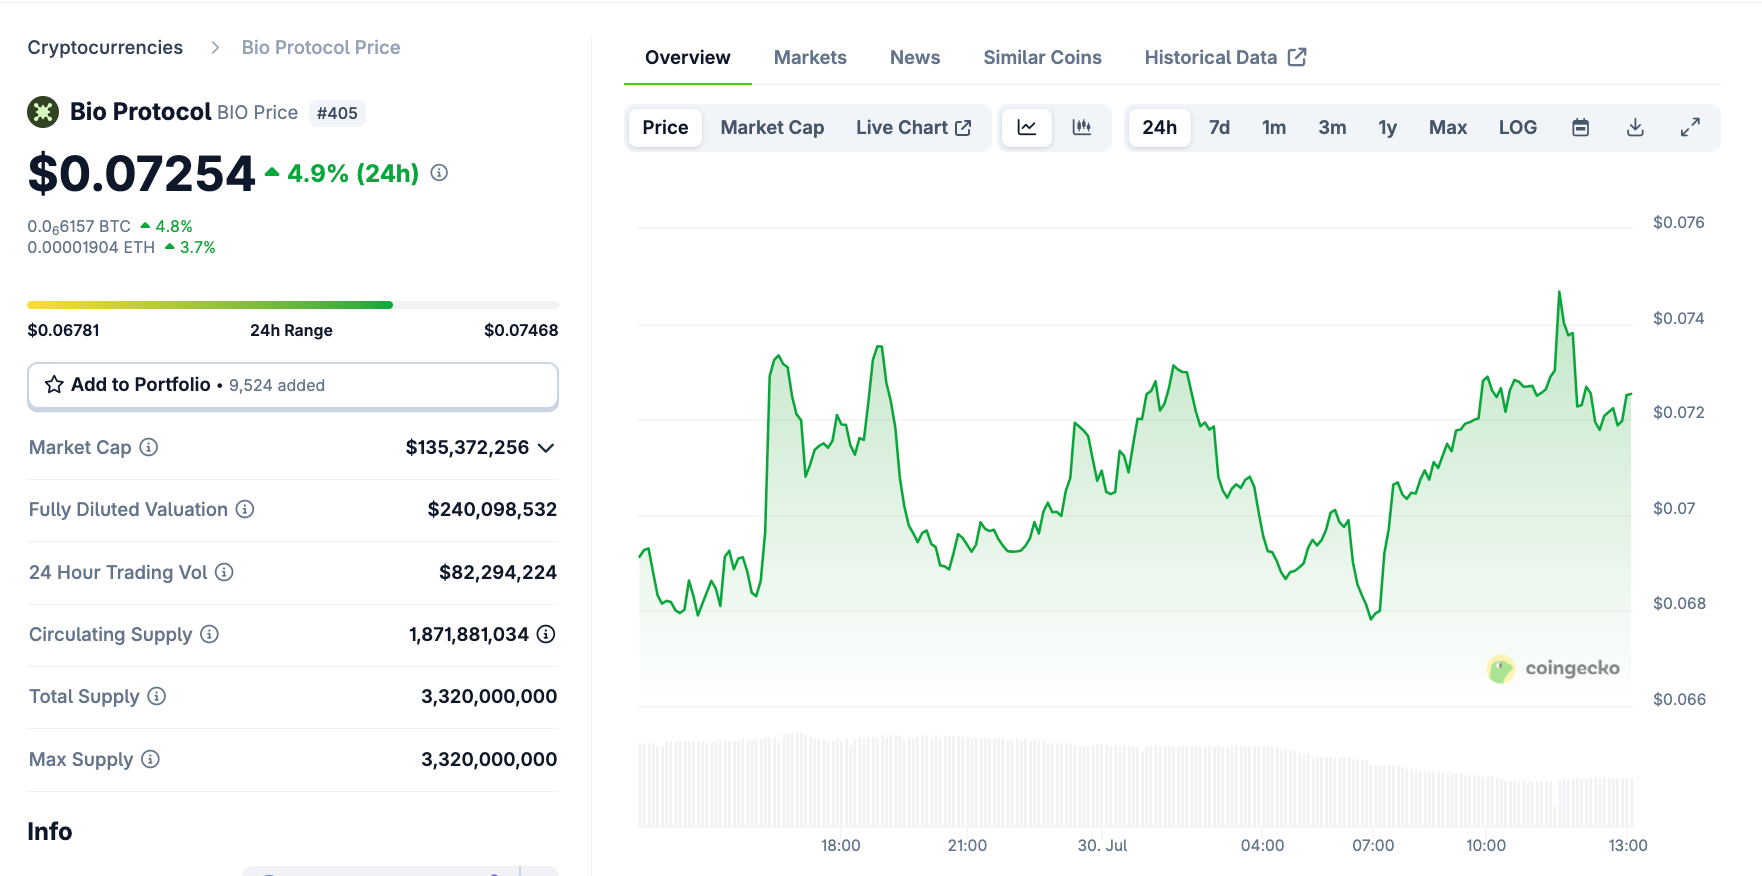Go to Similar Coins tab
The height and width of the screenshot is (876, 1762).
click(x=1042, y=58)
